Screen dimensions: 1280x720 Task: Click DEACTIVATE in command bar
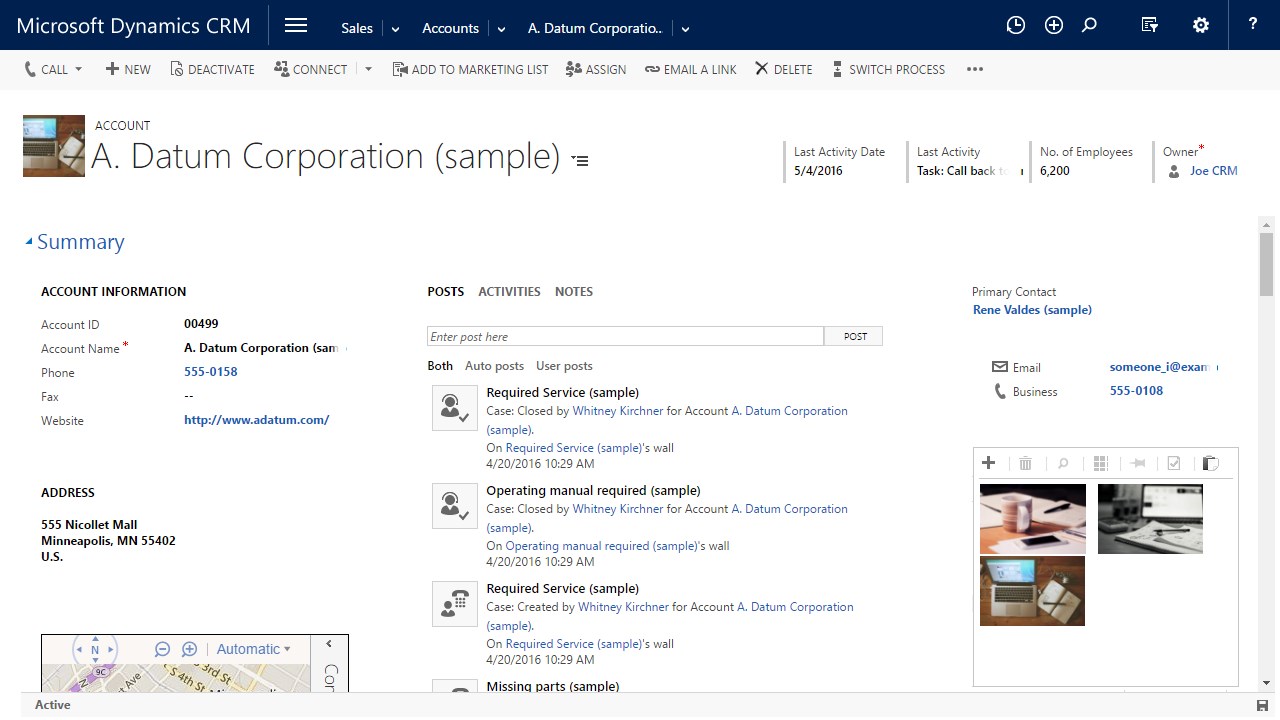(x=212, y=69)
